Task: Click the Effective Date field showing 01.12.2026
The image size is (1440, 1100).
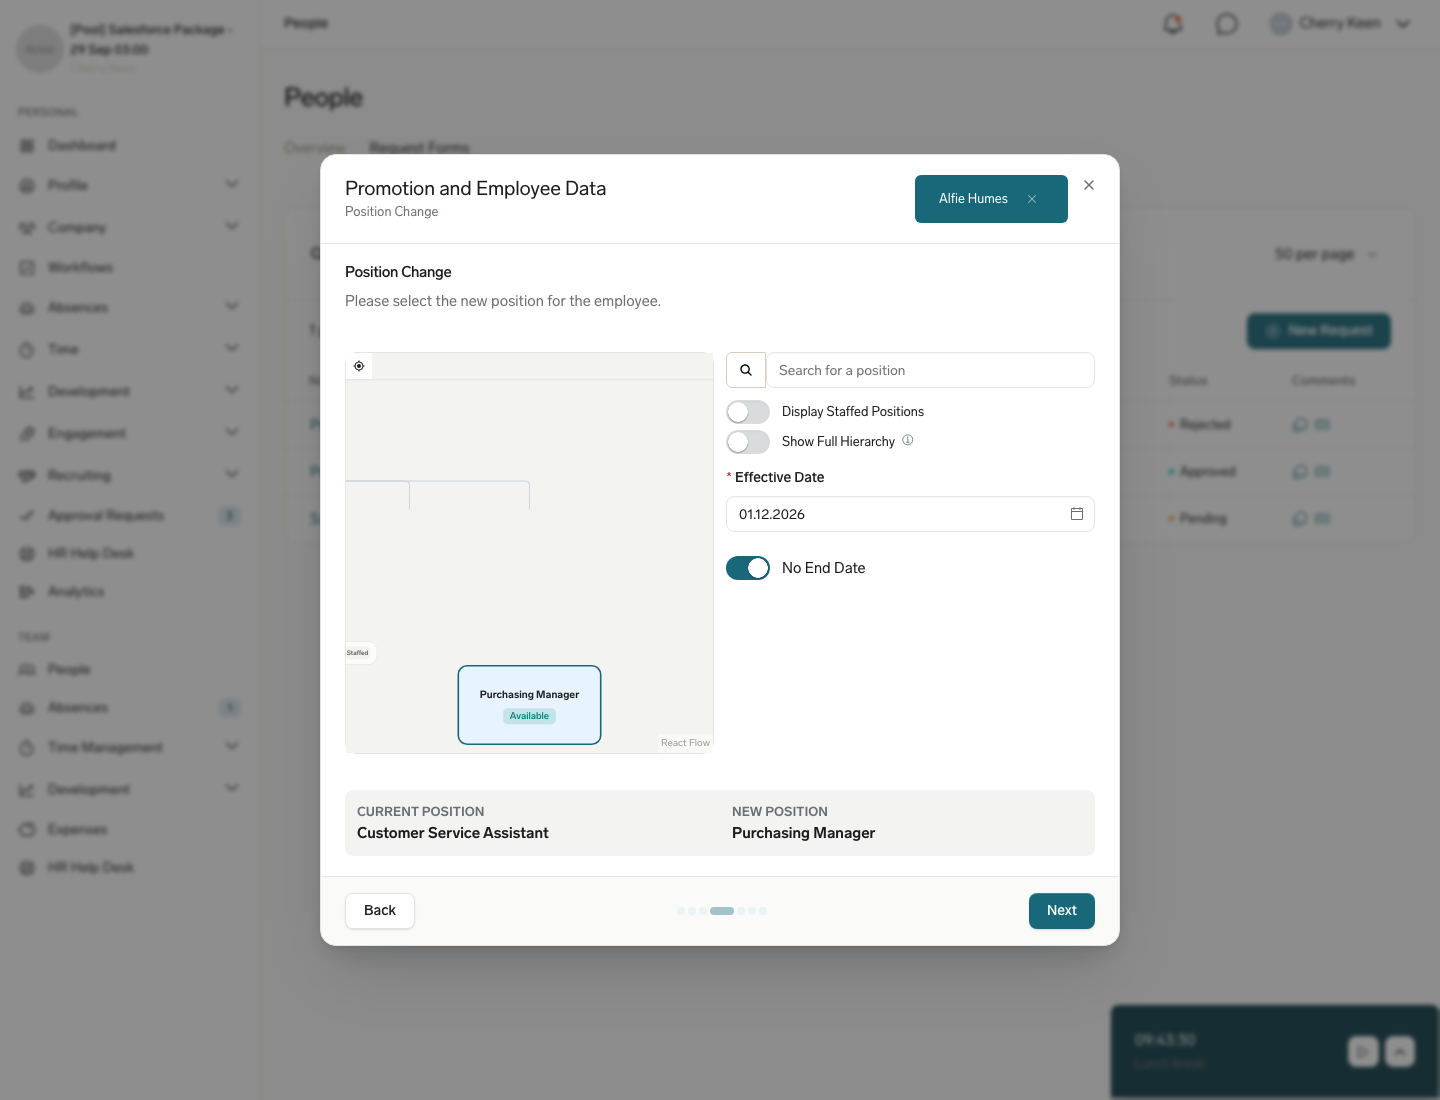Action: [x=910, y=514]
